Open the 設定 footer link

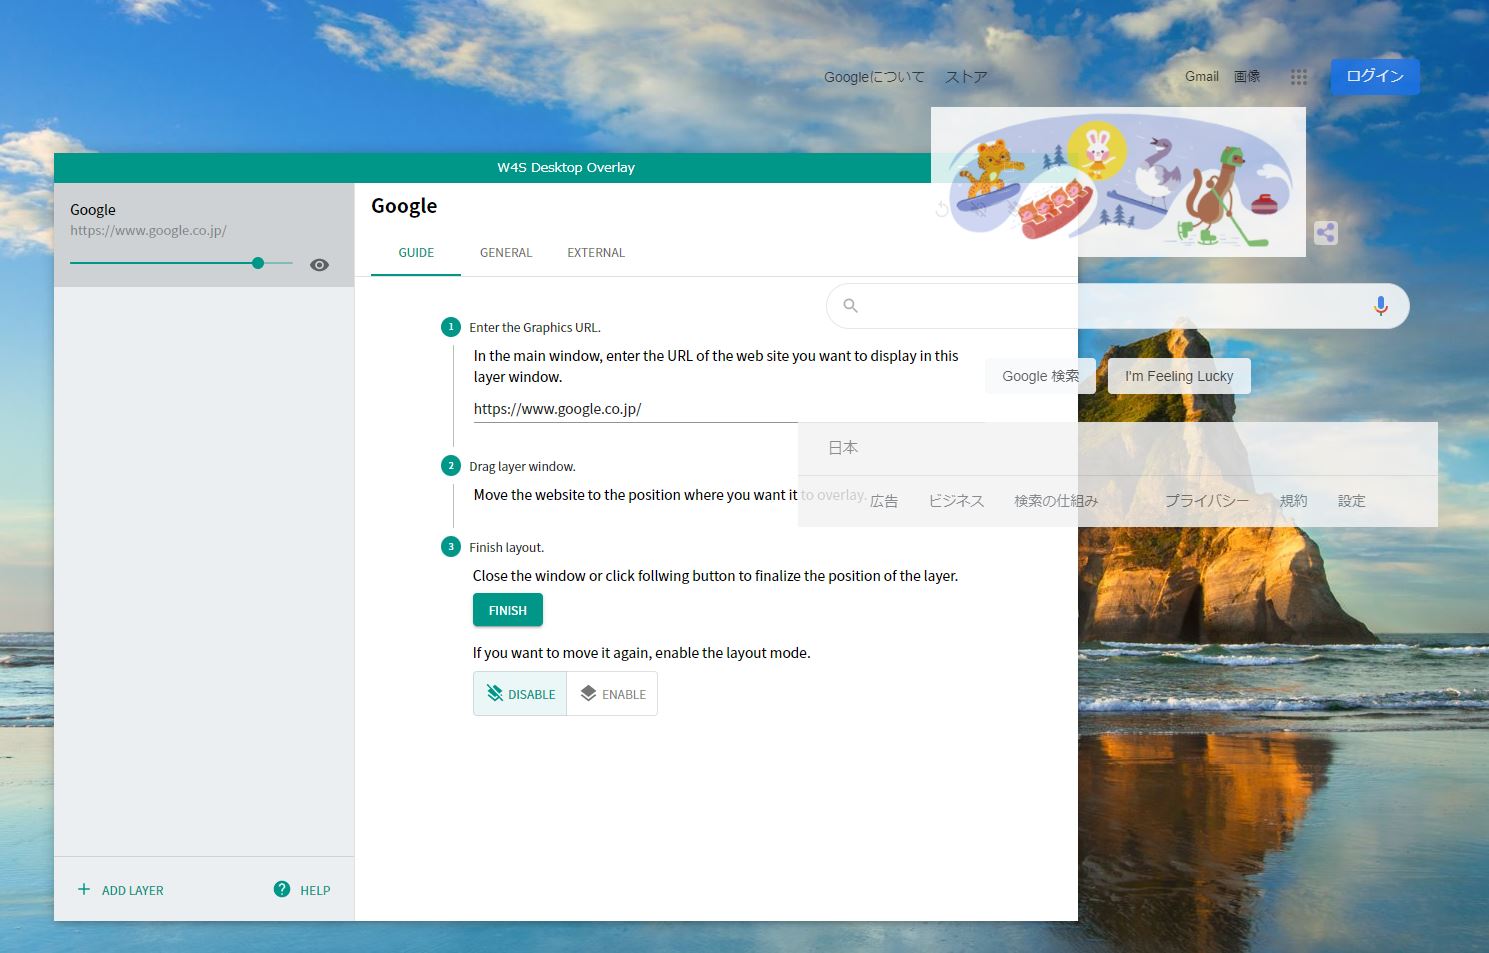[x=1352, y=501]
